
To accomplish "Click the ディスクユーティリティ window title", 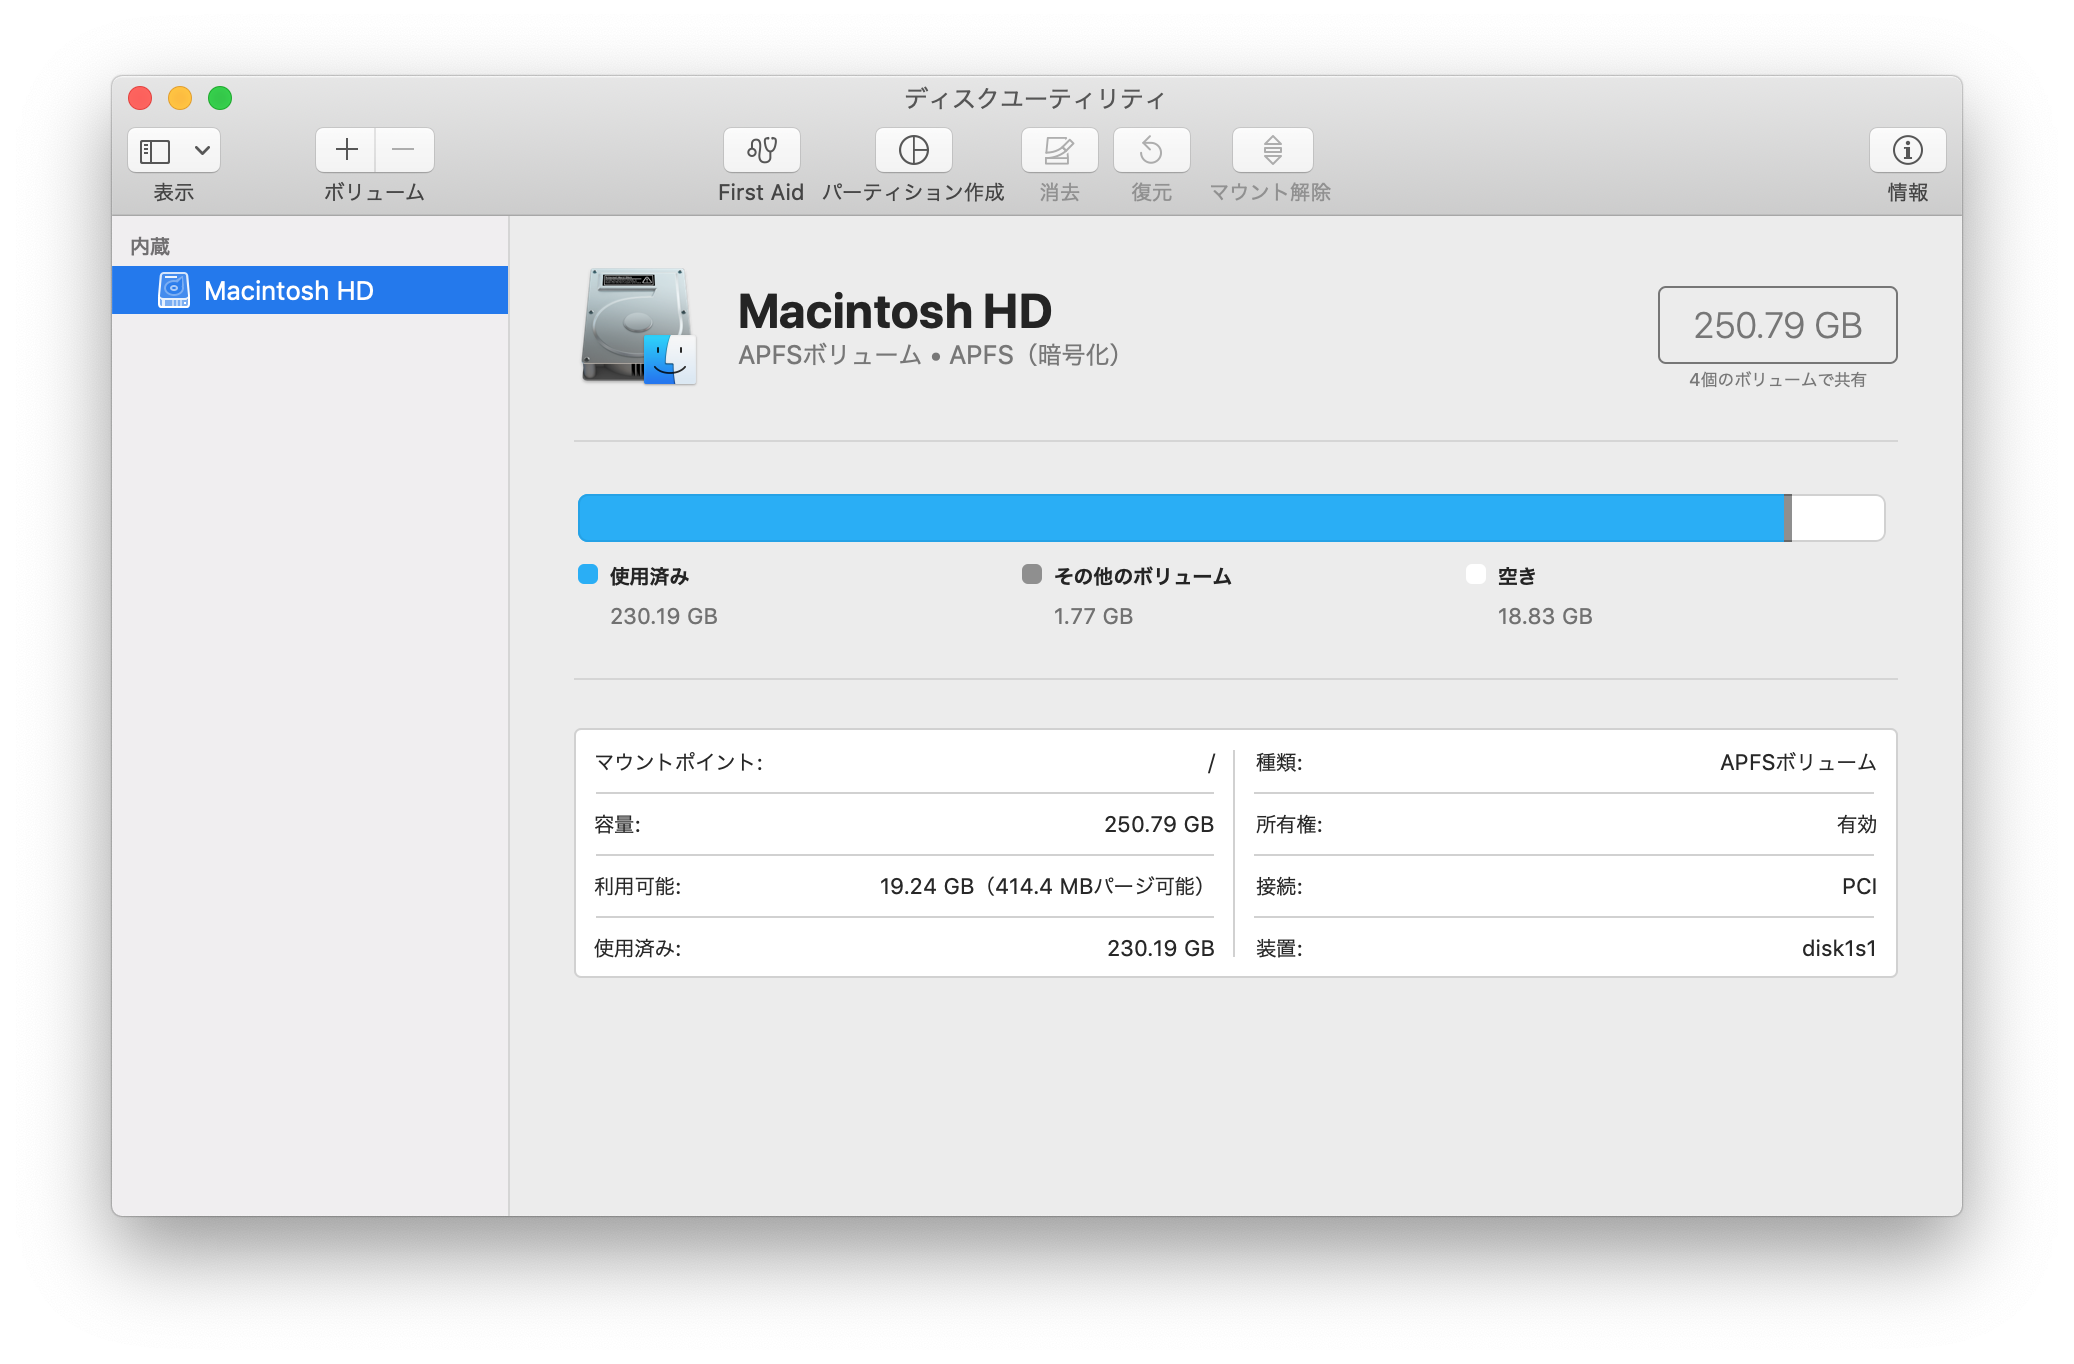I will (1035, 98).
